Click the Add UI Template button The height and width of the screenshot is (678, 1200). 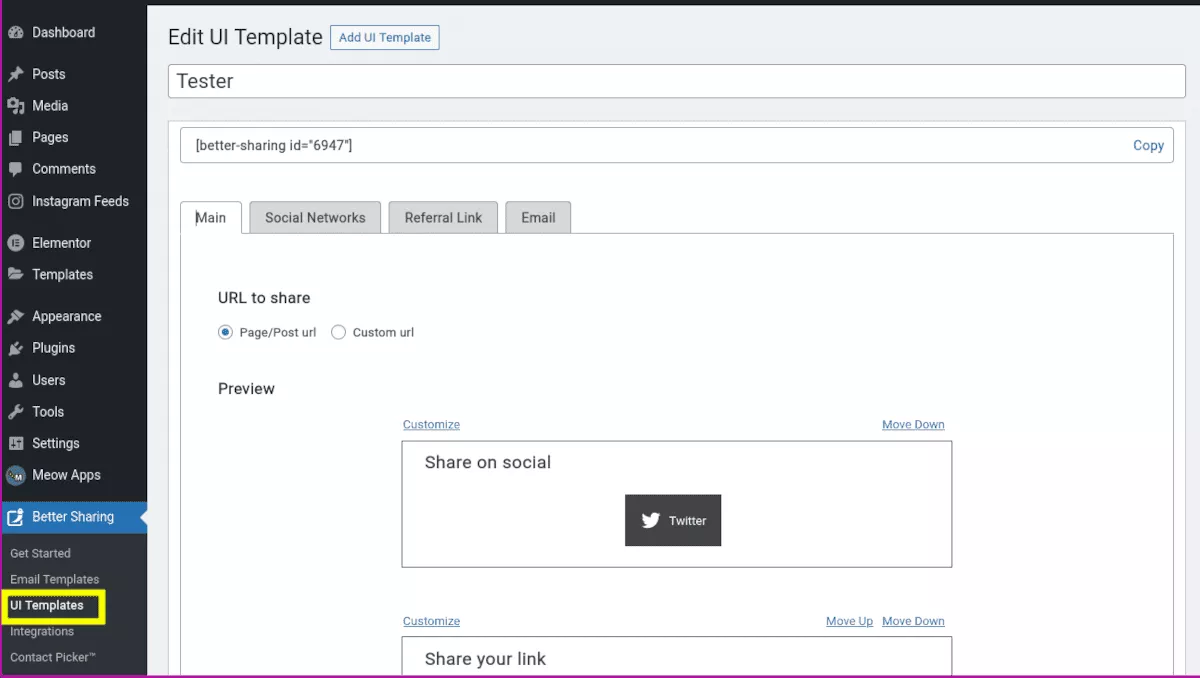pyautogui.click(x=385, y=38)
